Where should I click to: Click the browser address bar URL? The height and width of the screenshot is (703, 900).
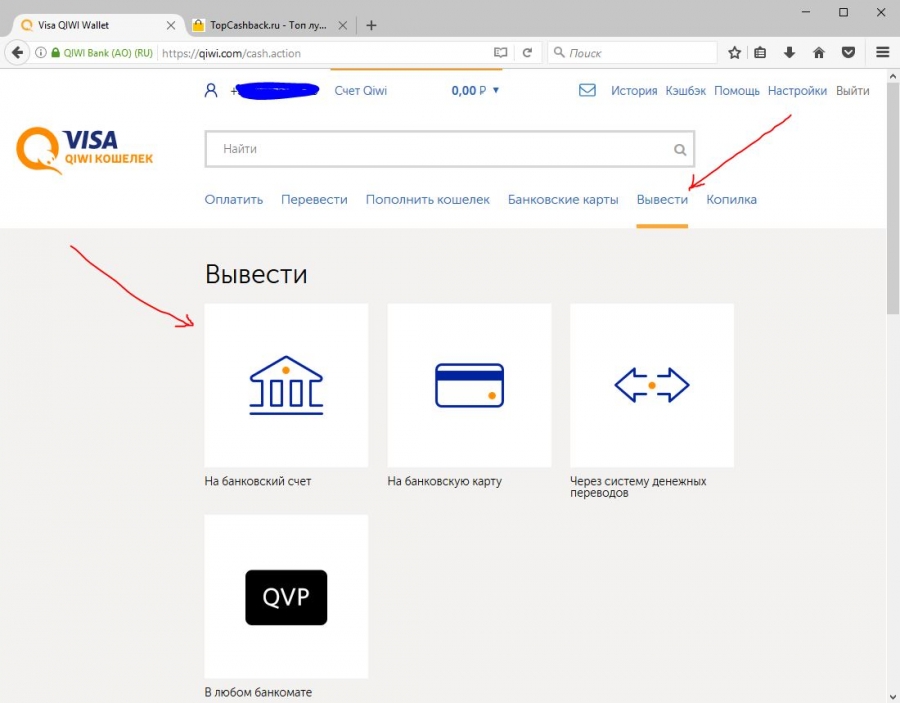click(231, 53)
